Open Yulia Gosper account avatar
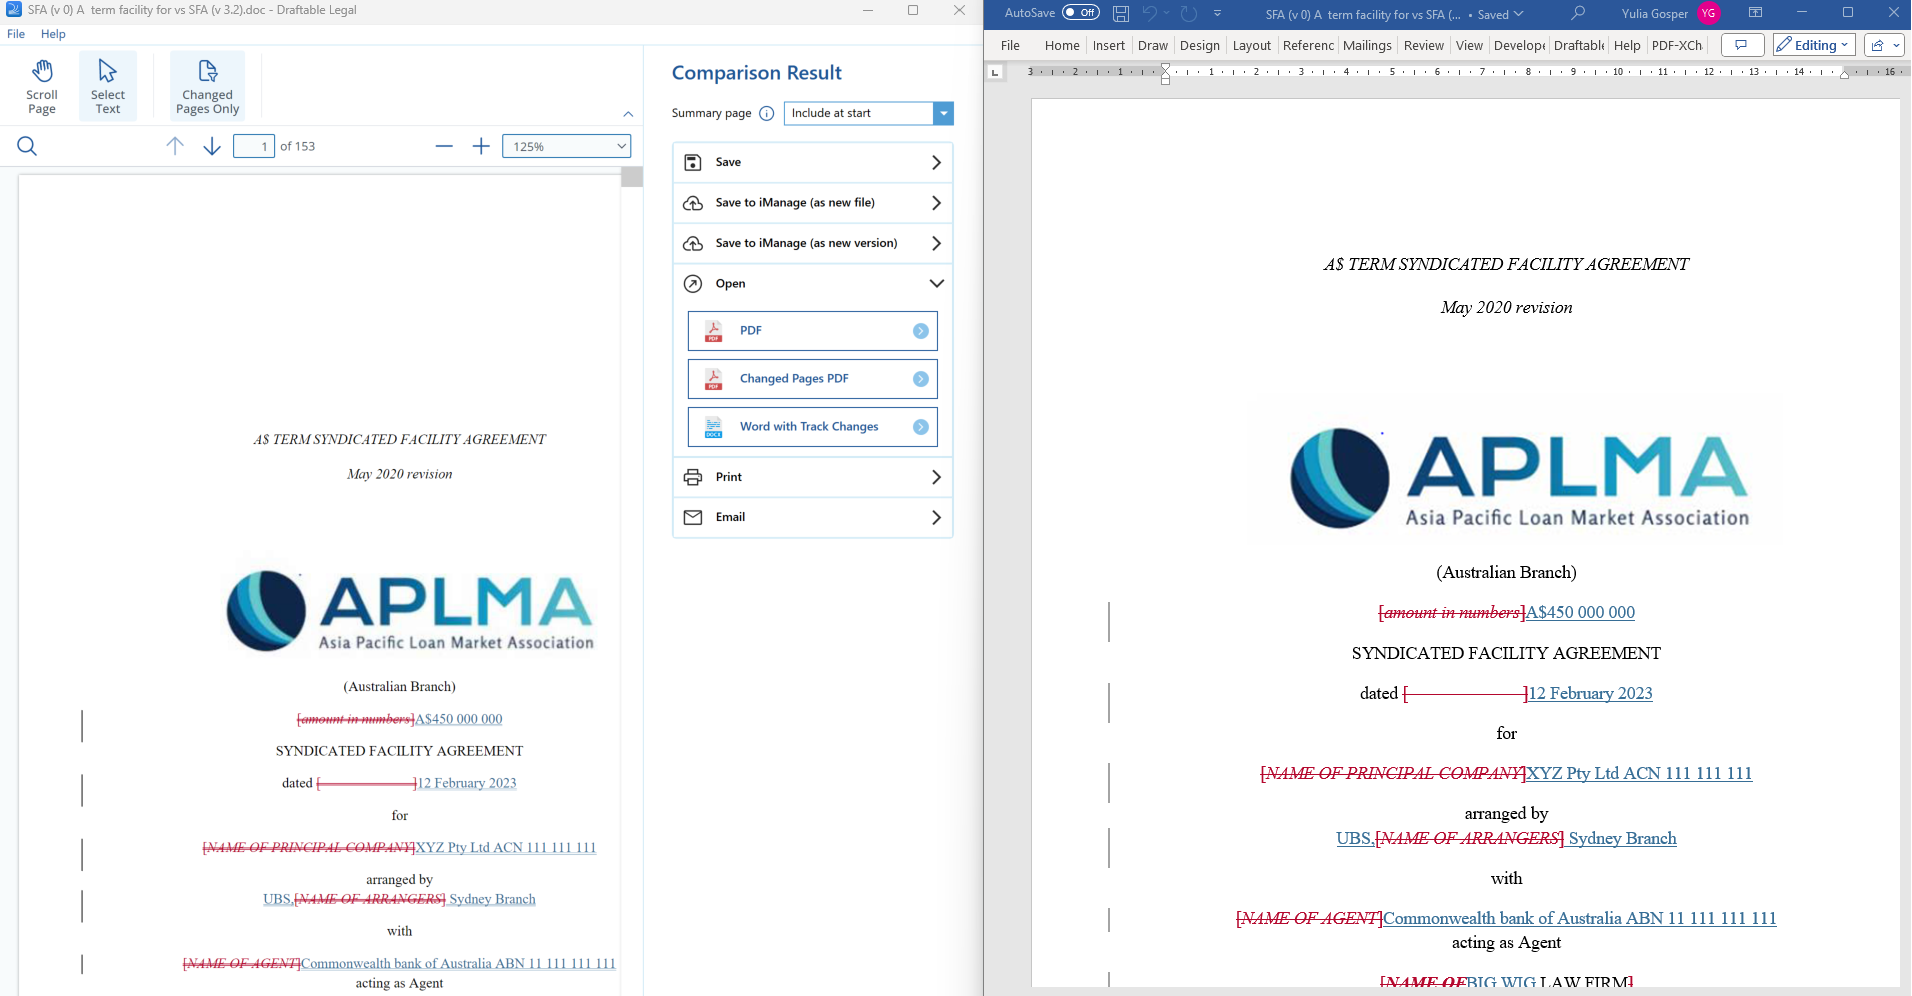The image size is (1912, 996). (x=1708, y=13)
